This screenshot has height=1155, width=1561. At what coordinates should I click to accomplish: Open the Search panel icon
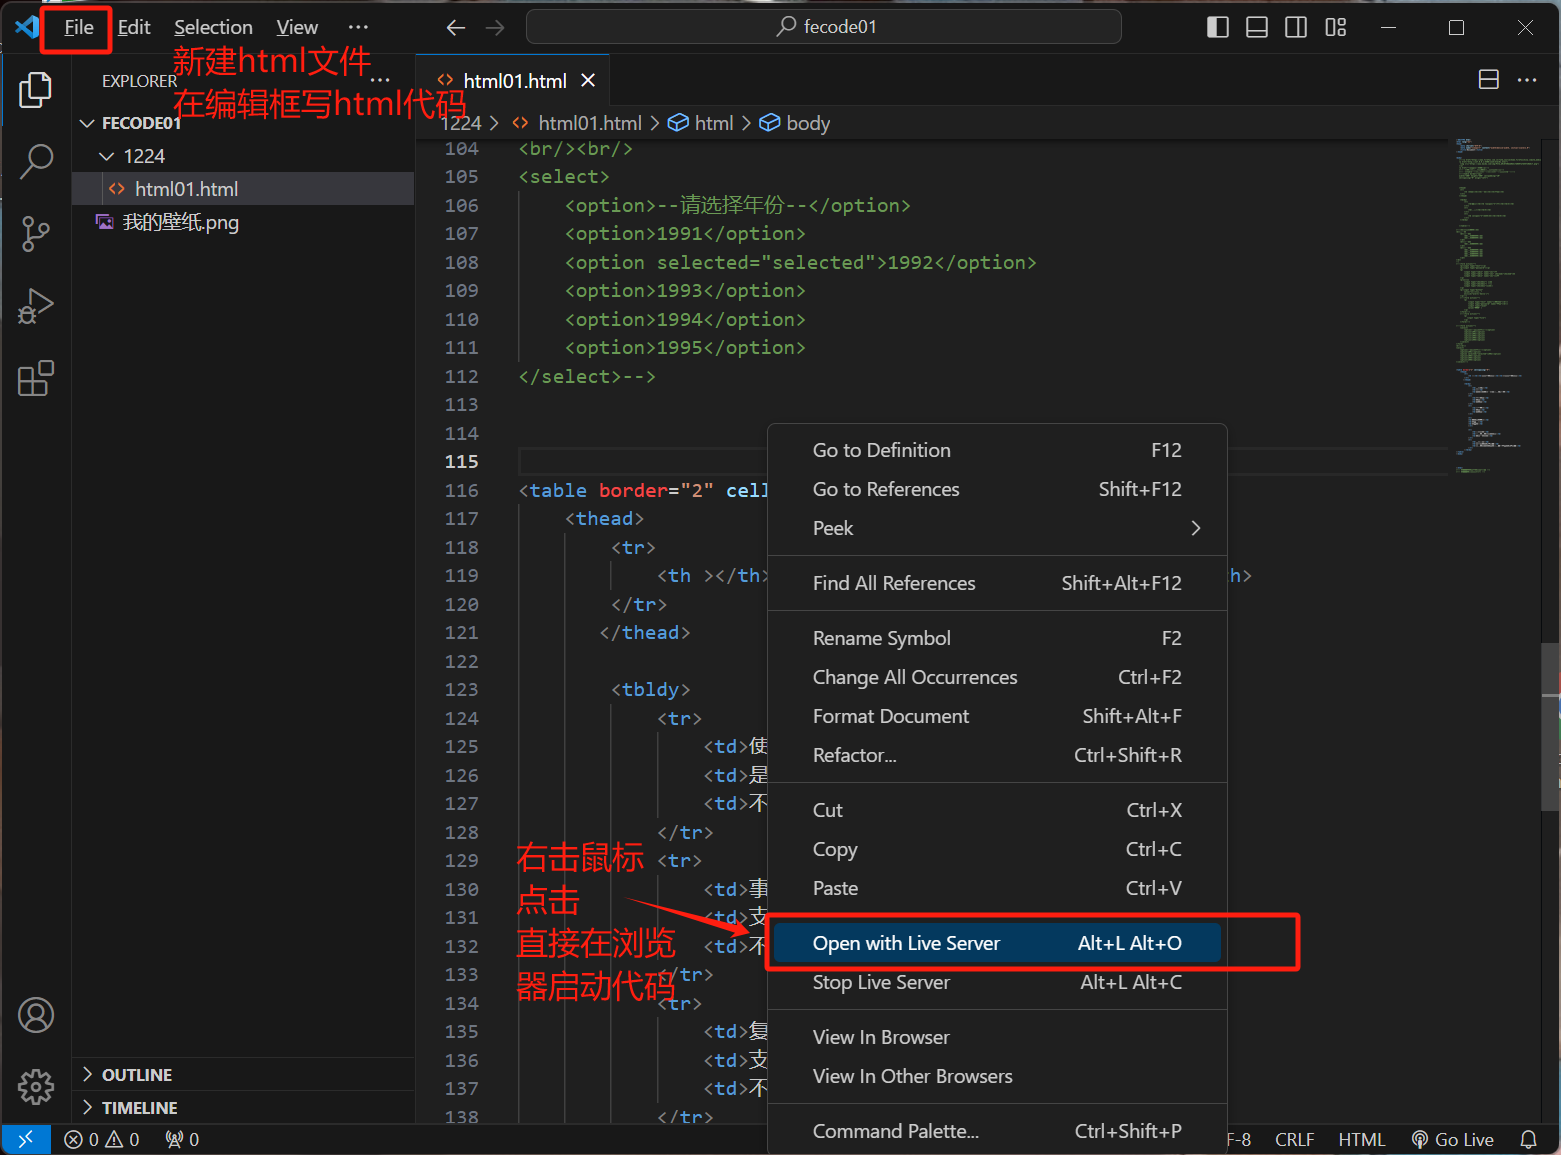click(36, 160)
